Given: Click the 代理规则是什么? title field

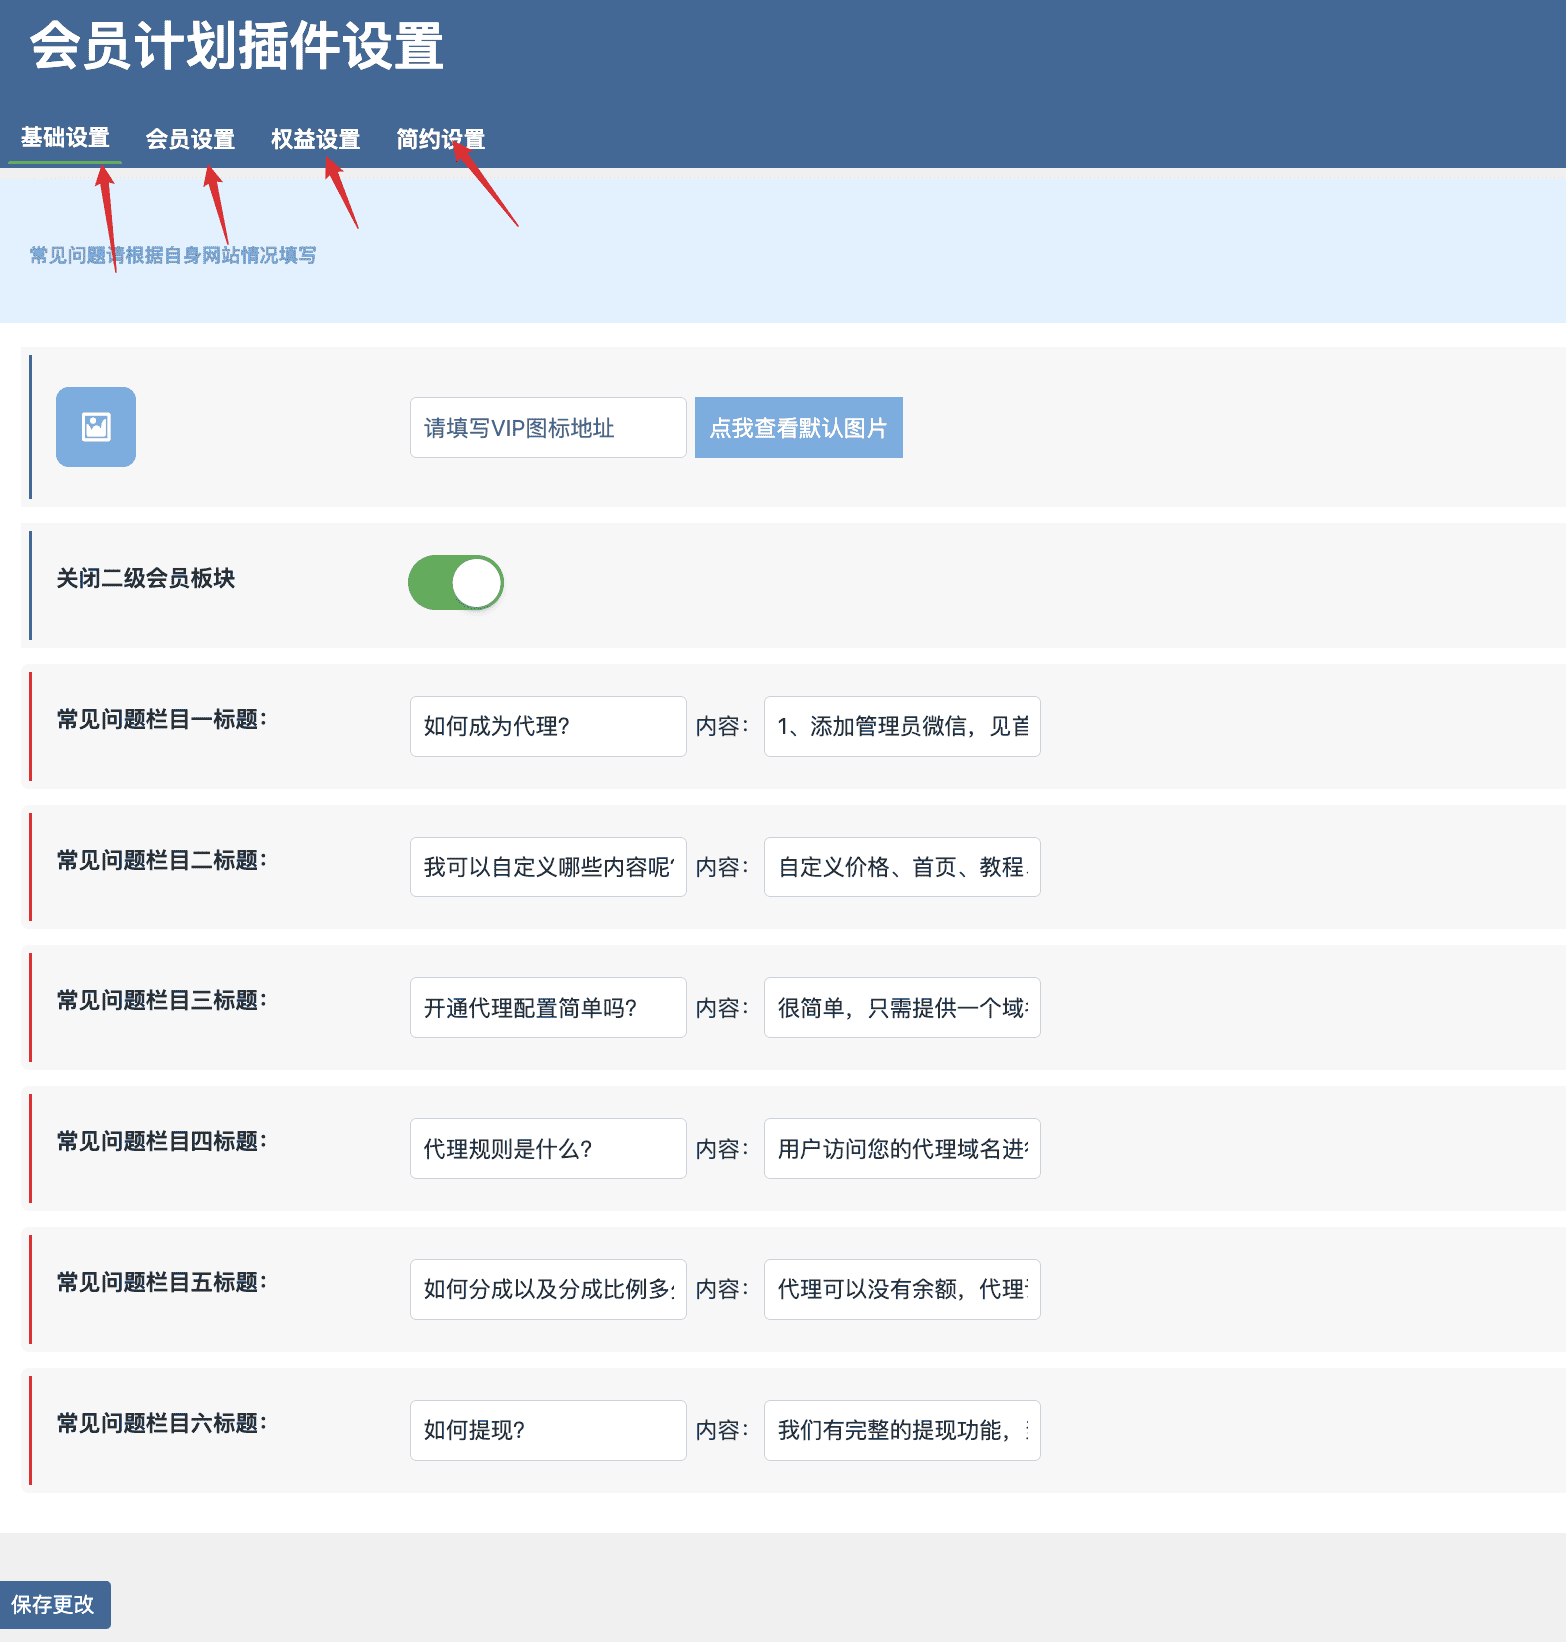Looking at the screenshot, I should click(x=548, y=1149).
